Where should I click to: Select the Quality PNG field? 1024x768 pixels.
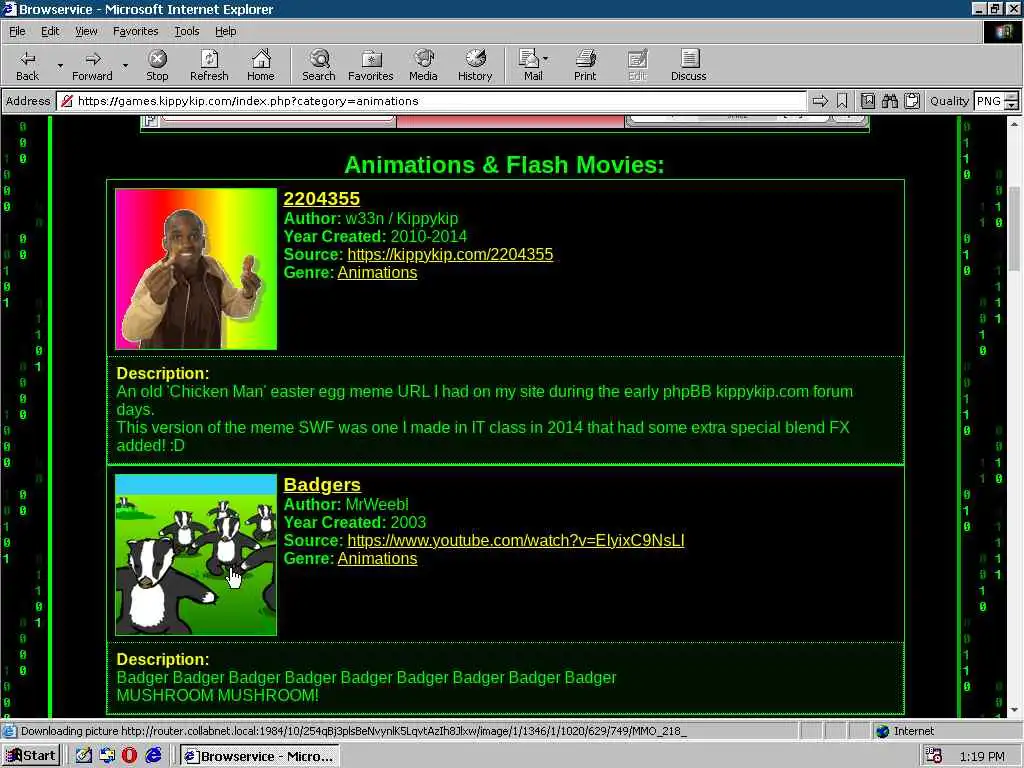tap(989, 101)
